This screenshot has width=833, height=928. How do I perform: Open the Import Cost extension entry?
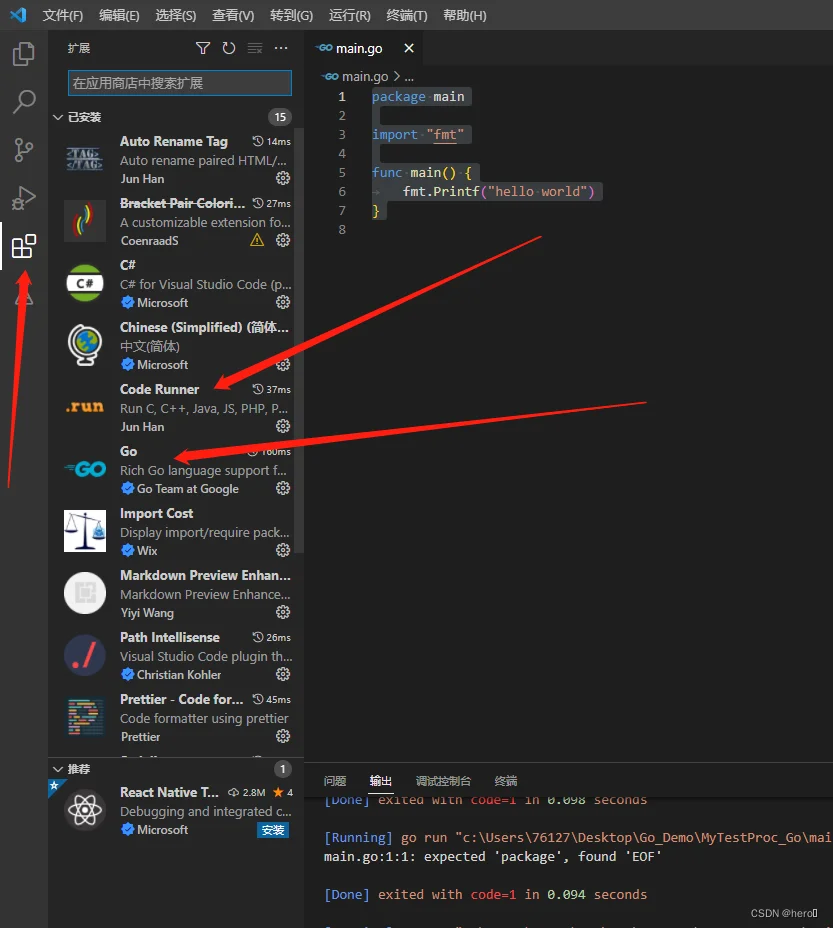(176, 531)
